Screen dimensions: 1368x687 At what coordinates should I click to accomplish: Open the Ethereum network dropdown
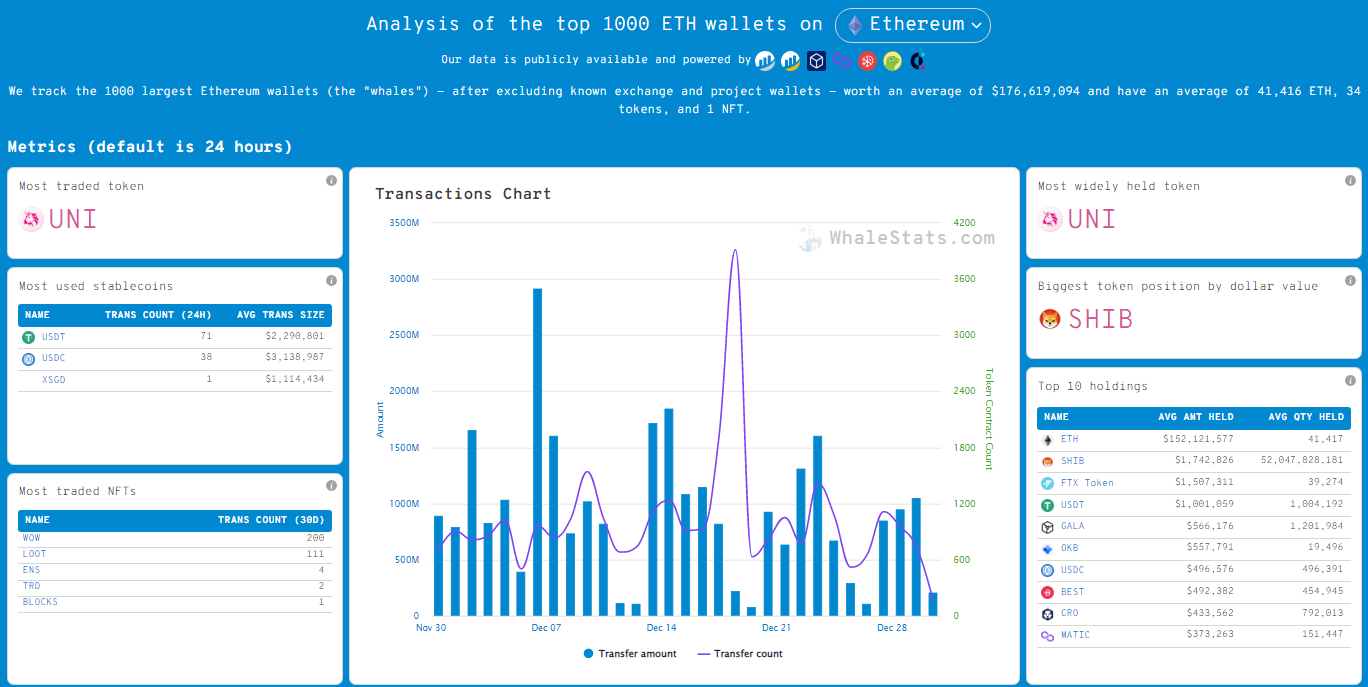913,25
